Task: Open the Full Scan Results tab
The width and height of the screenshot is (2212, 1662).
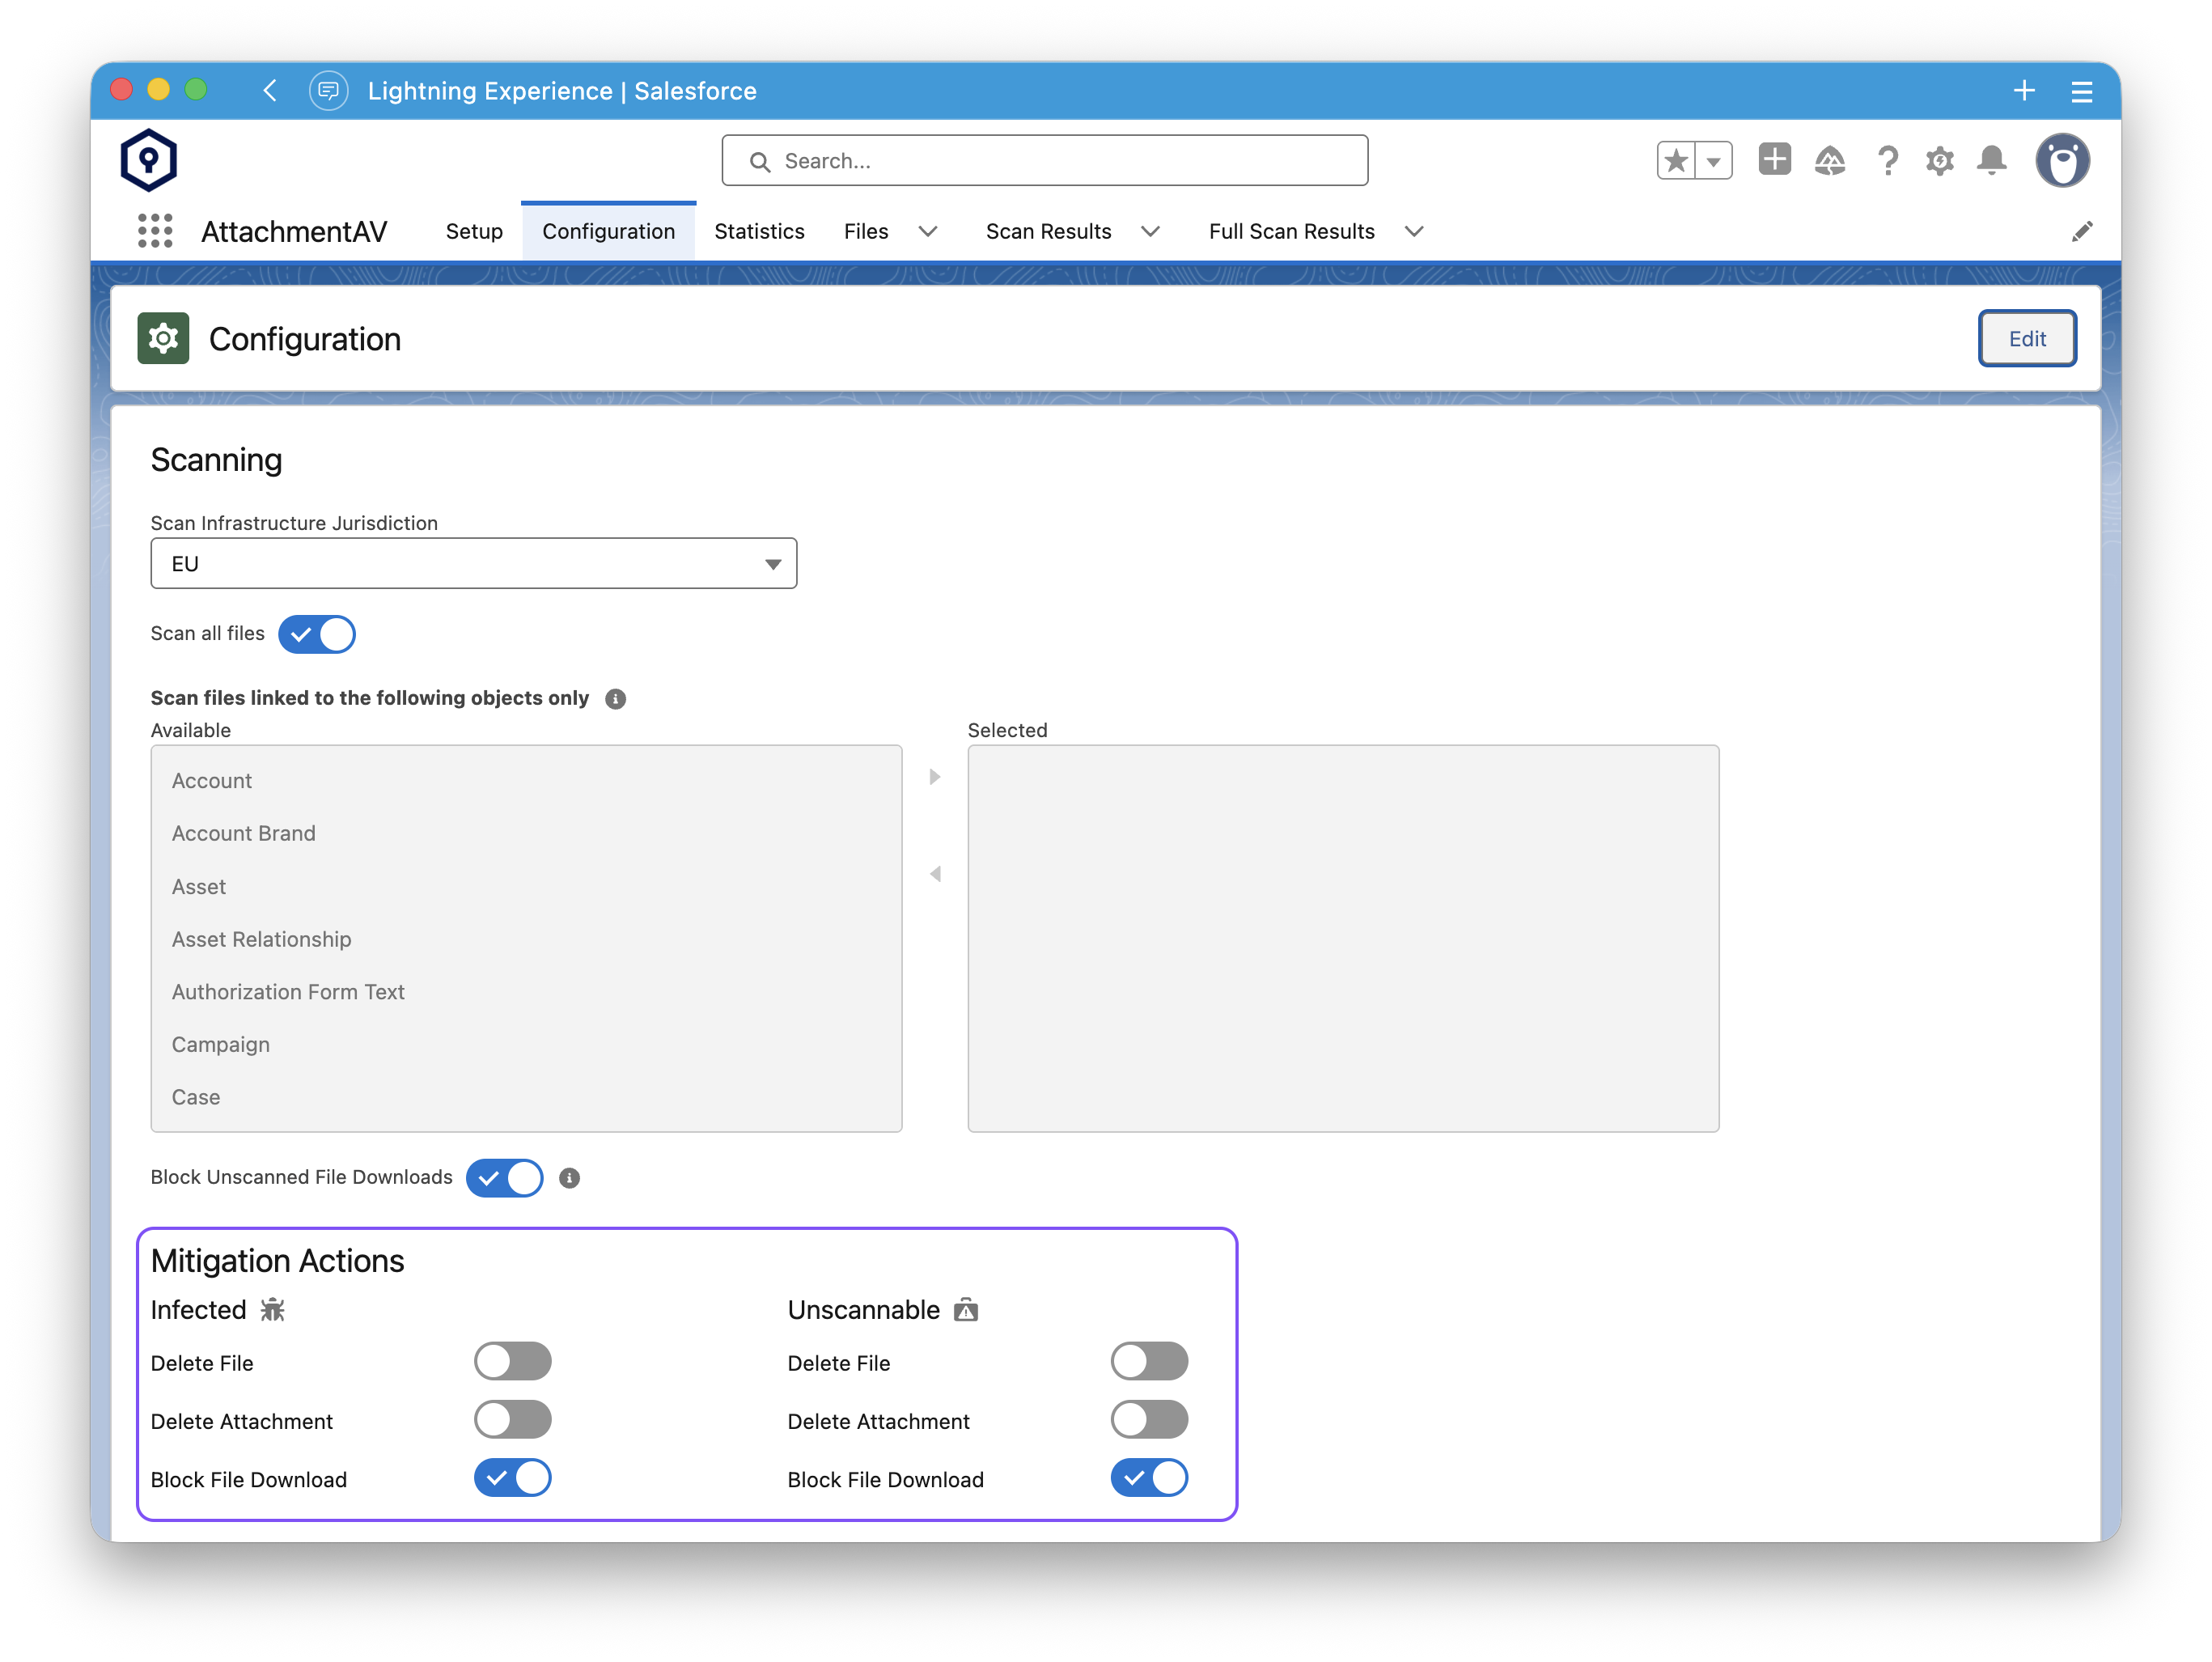Action: 1292,232
